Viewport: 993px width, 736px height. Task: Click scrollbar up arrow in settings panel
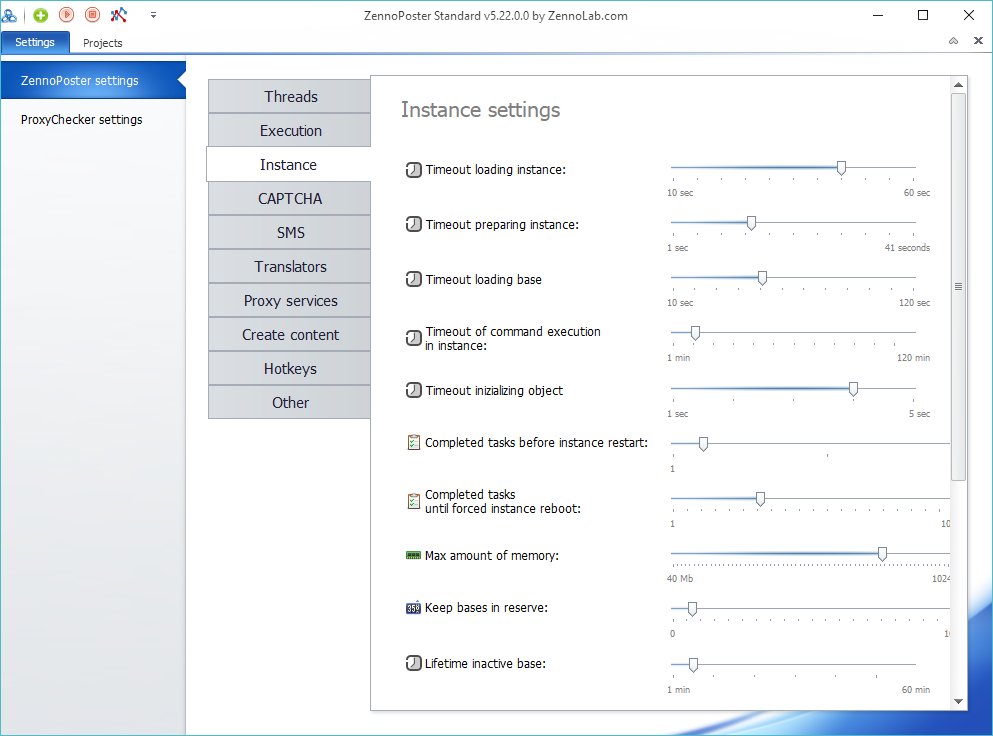[958, 84]
